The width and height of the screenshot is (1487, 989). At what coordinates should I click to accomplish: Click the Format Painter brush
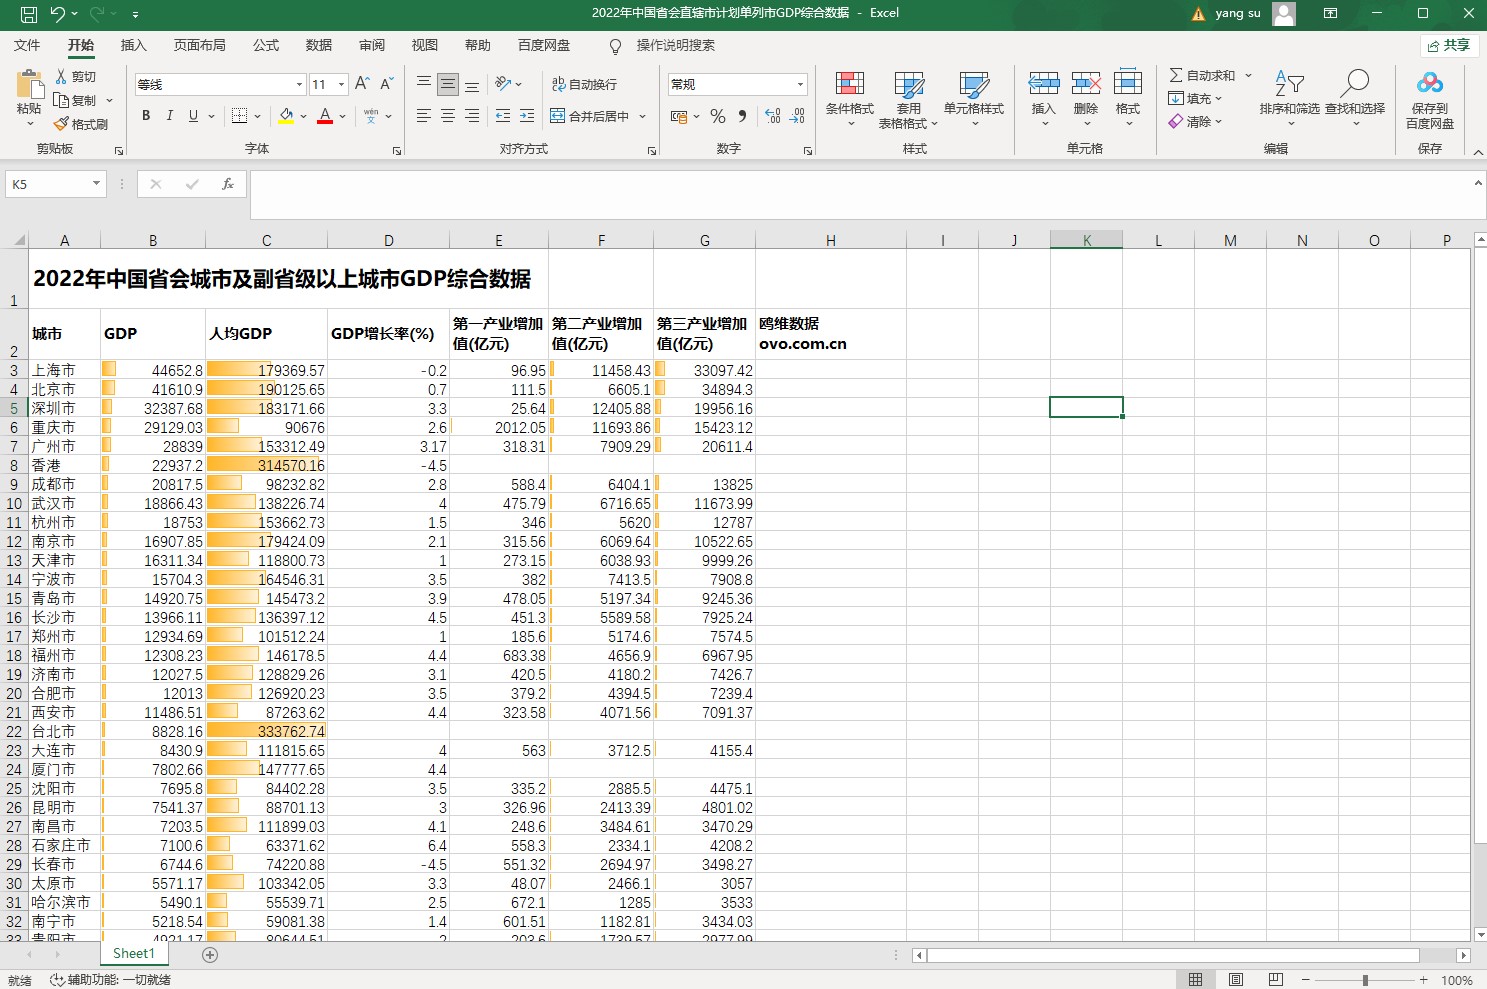coord(80,124)
